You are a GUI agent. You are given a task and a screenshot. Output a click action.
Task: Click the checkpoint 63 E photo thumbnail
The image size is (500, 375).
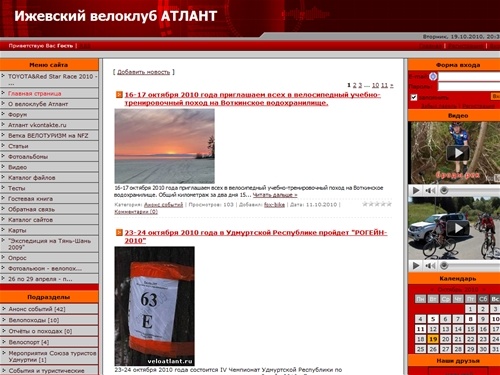(154, 306)
